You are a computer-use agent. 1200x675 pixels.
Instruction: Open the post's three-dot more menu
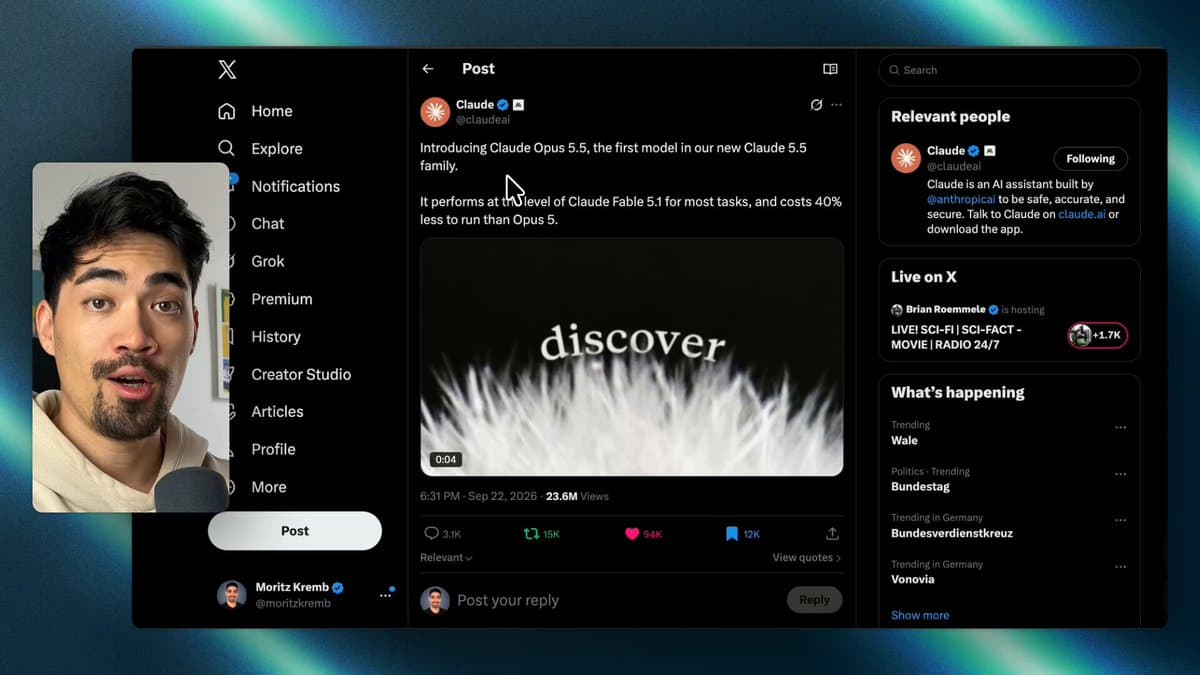click(x=837, y=105)
